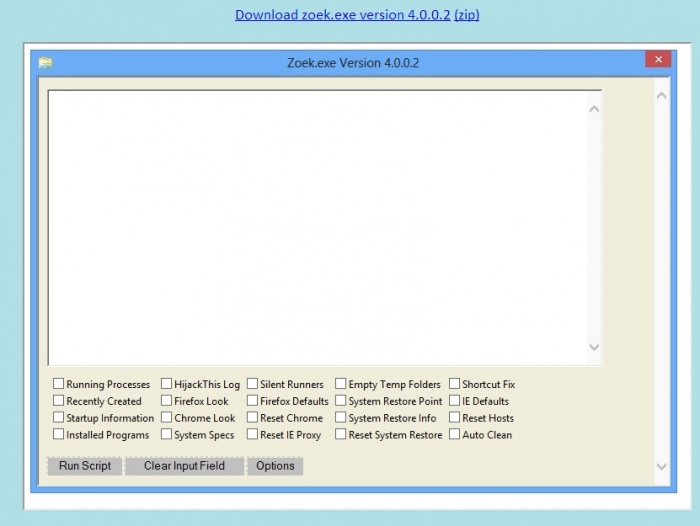
Task: Open the Options button
Action: [275, 466]
